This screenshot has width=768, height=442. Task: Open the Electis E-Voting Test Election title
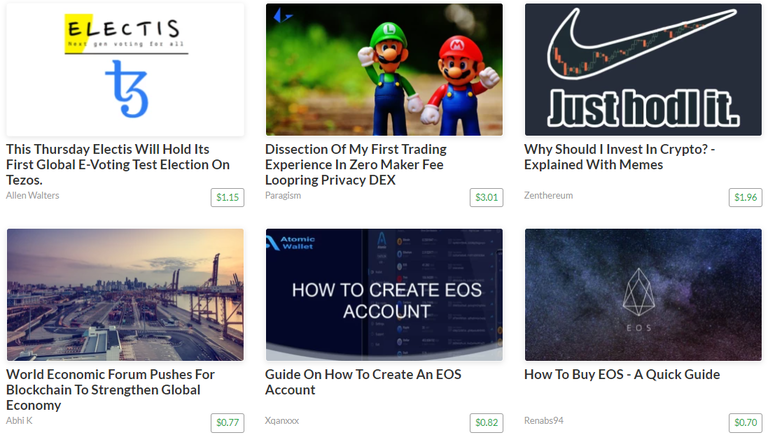coord(118,165)
